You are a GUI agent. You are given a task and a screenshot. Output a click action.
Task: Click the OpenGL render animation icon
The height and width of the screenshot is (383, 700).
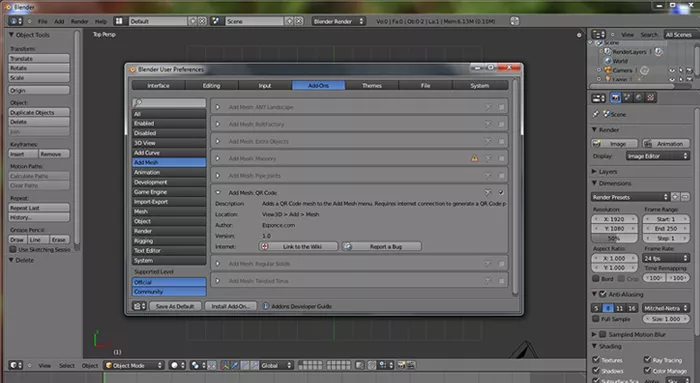pos(411,365)
